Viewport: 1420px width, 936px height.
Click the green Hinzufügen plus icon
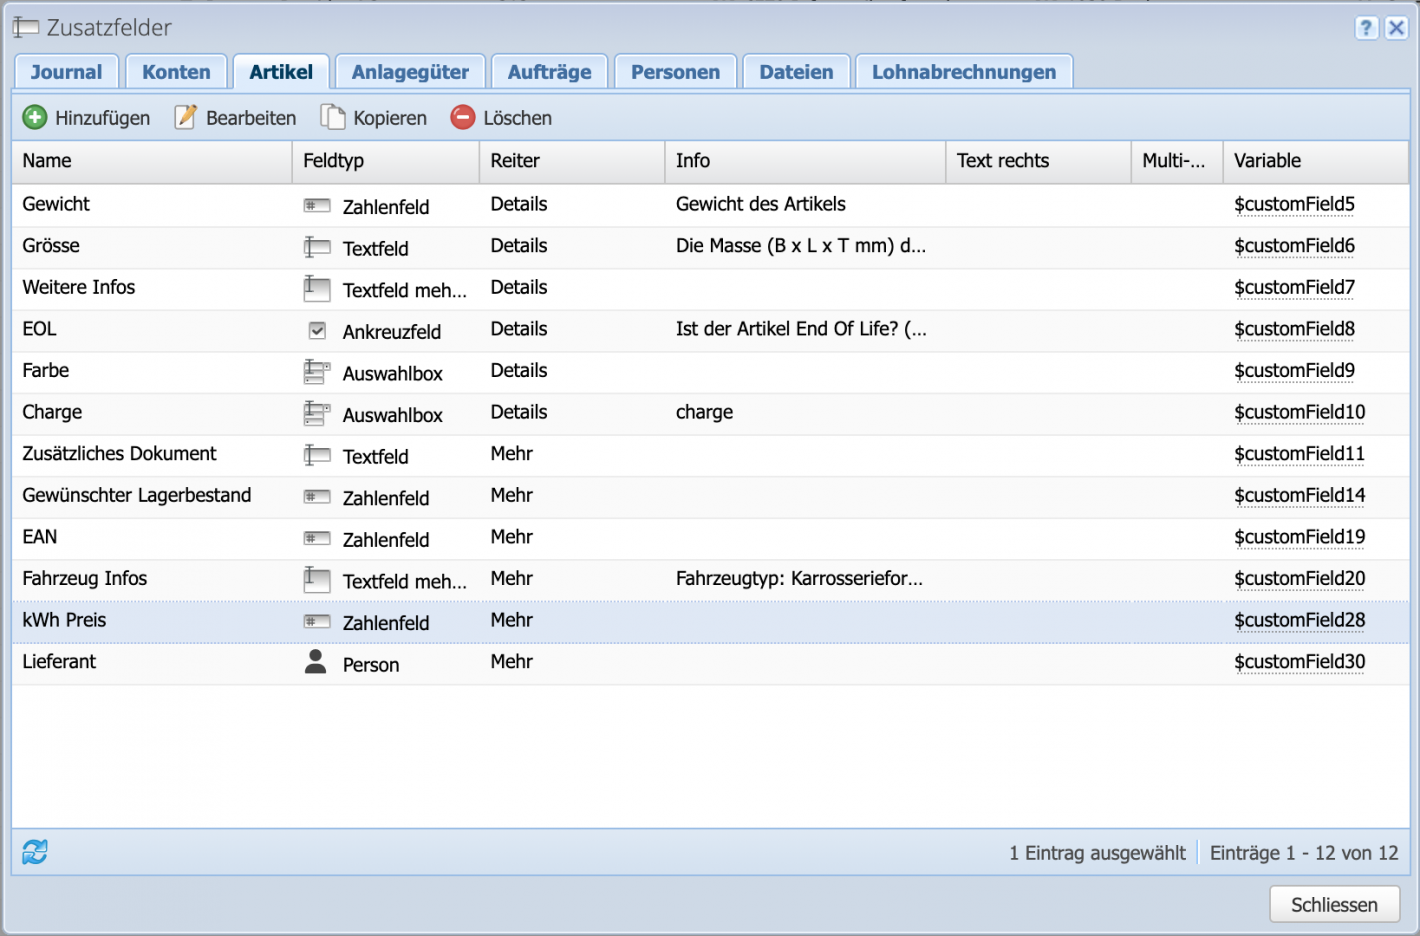pos(35,117)
